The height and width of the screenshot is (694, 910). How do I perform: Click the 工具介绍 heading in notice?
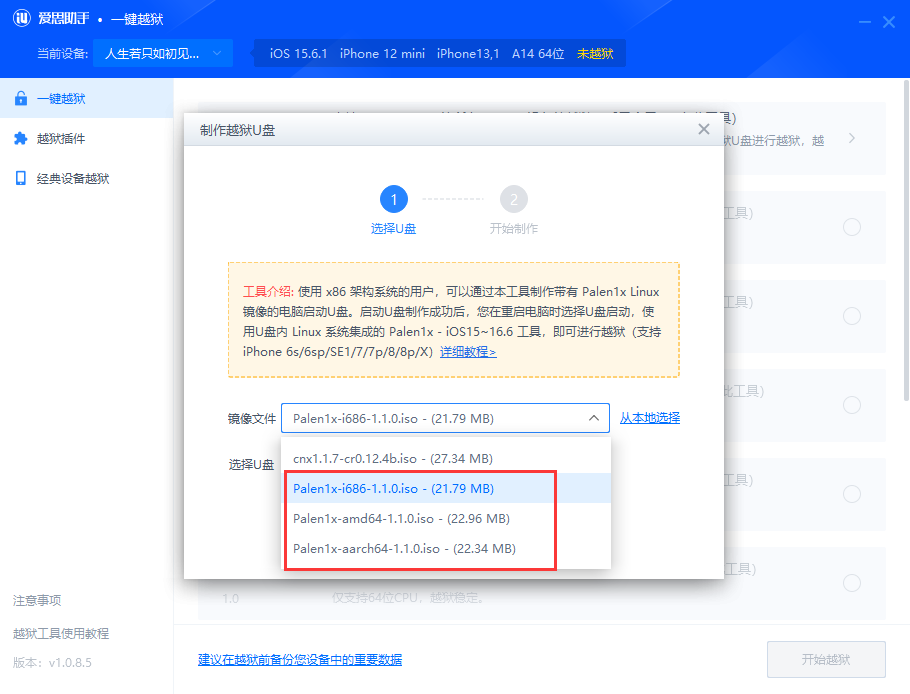[x=268, y=291]
